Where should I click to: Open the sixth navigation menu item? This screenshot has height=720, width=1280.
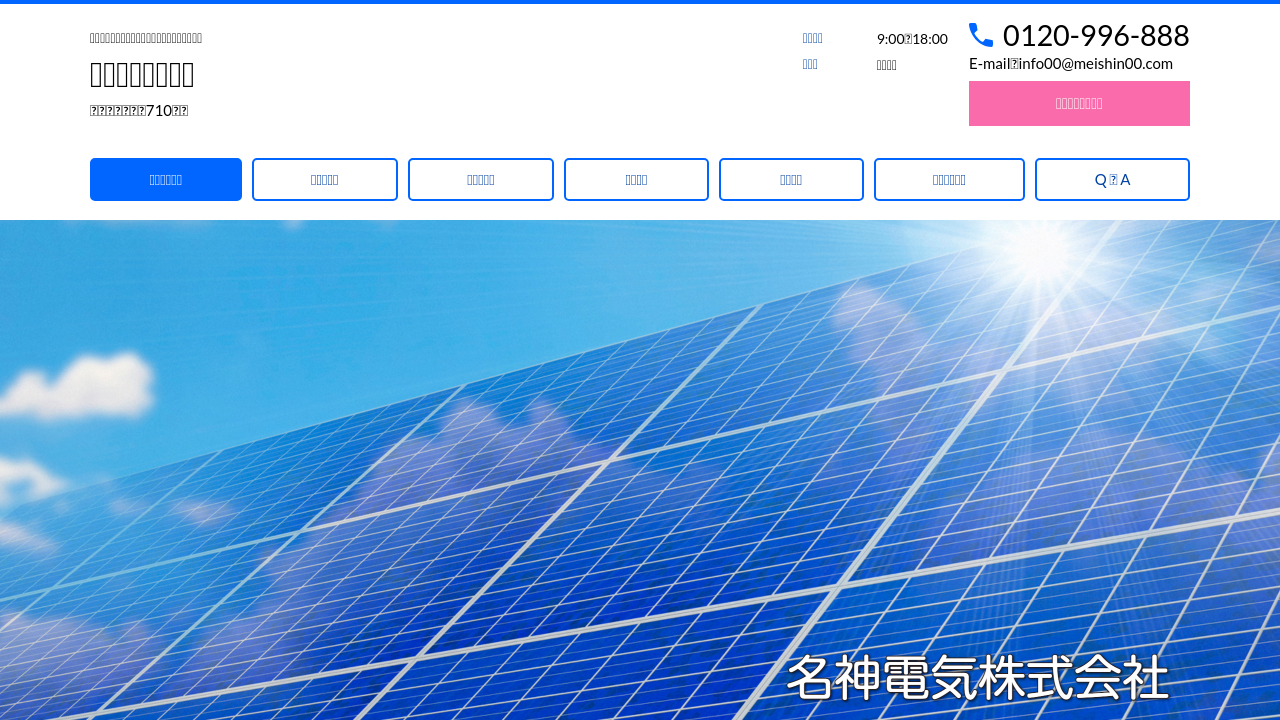coord(949,180)
